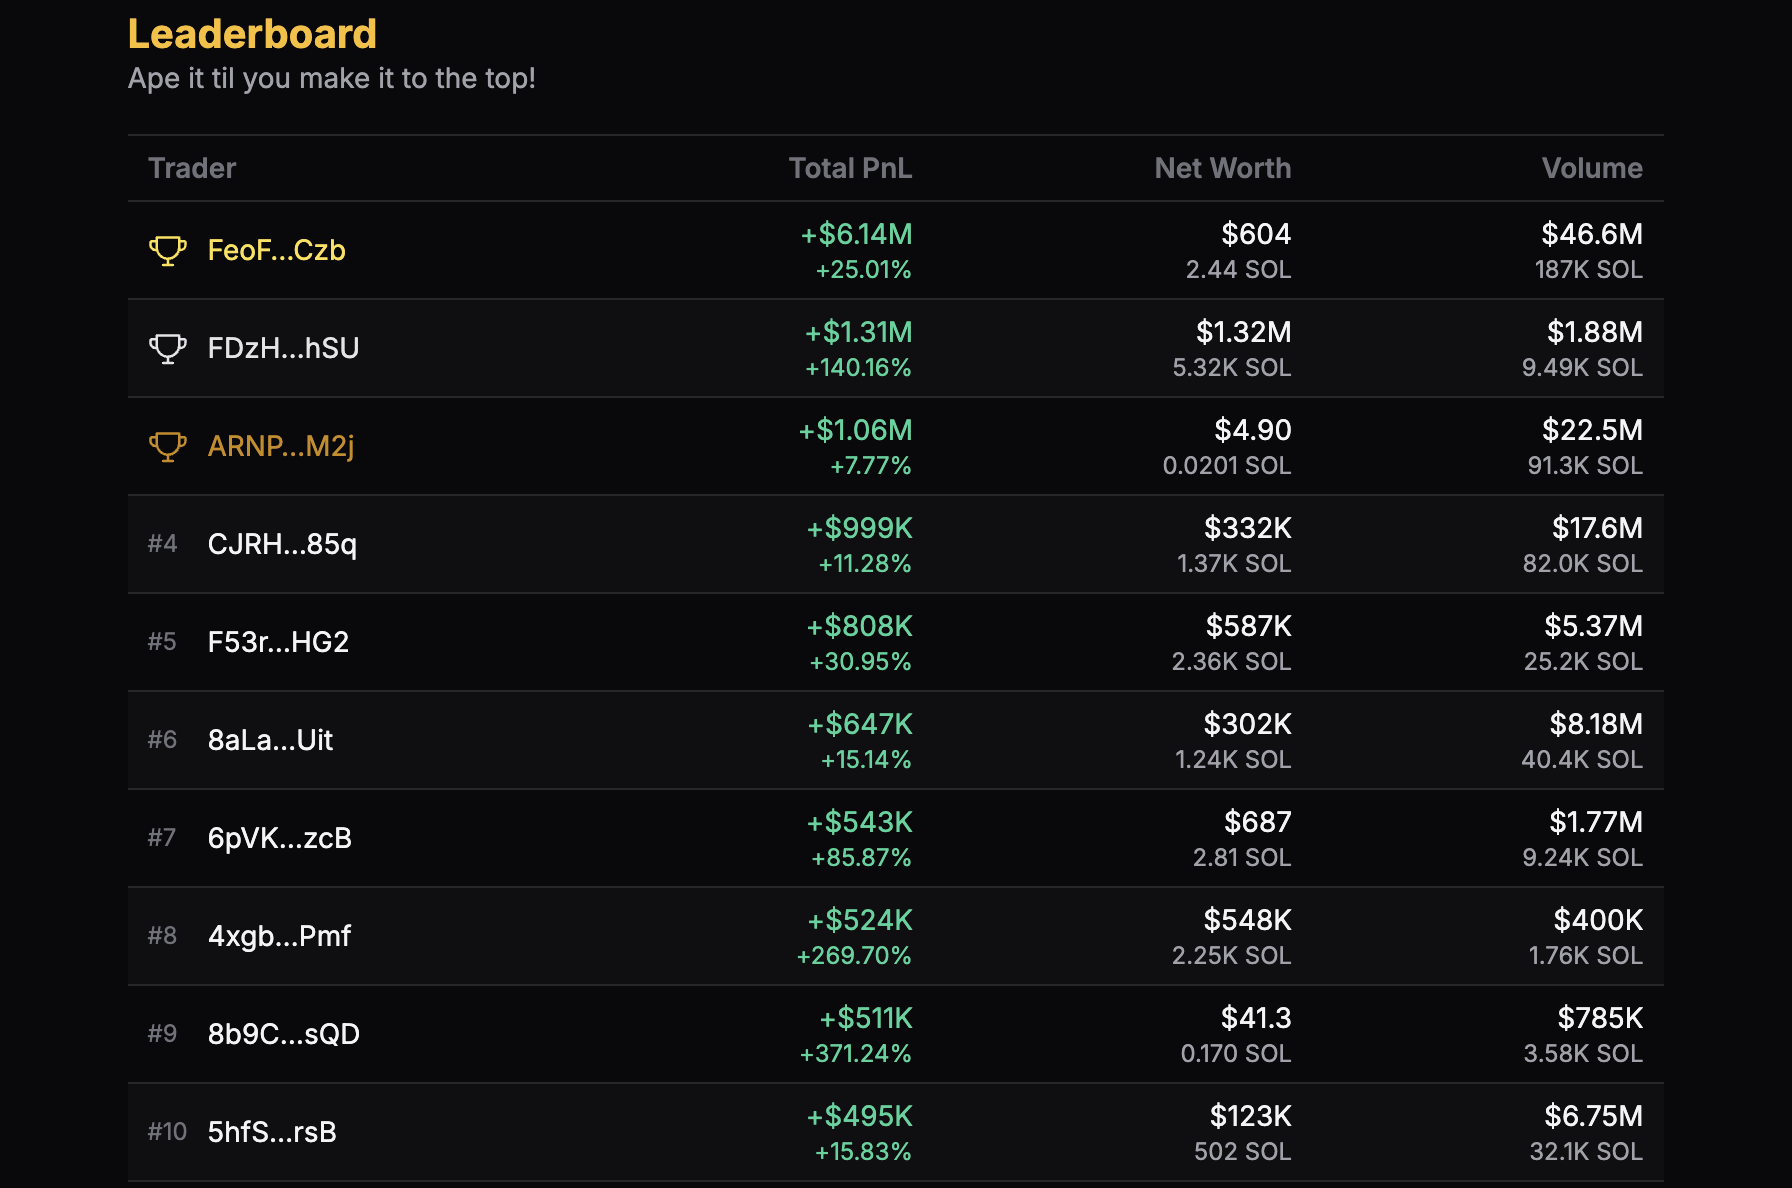Click the +$543K PnL value
The height and width of the screenshot is (1188, 1792).
860,822
